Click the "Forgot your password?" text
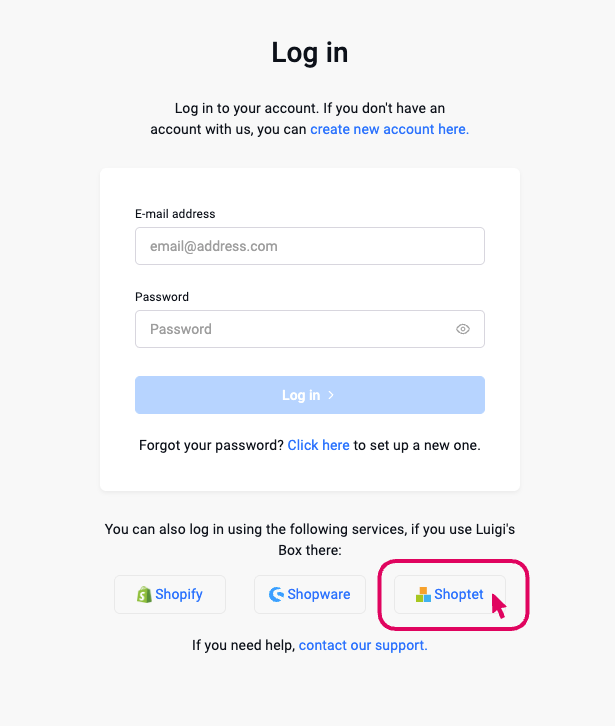 click(x=211, y=445)
